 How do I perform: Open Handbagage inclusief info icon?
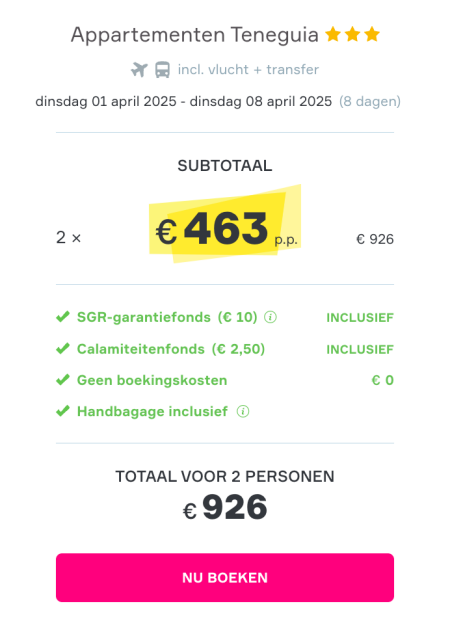[243, 411]
